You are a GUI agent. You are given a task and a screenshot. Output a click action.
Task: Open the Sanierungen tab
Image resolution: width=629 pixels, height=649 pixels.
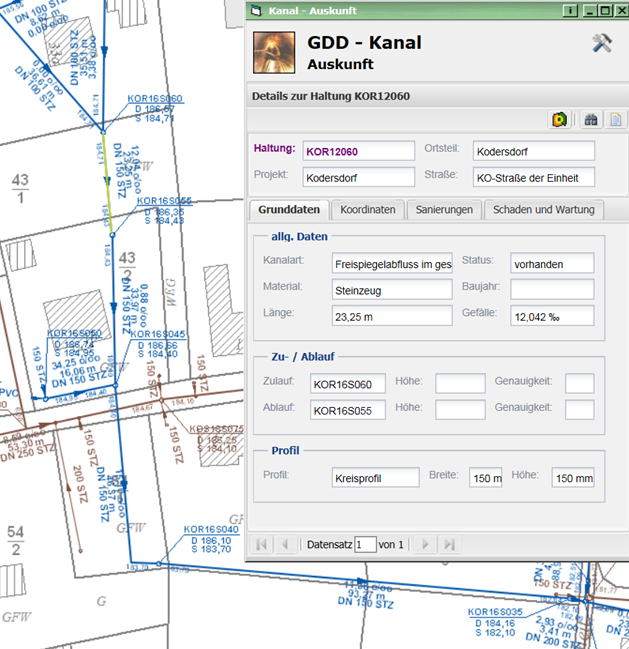444,210
